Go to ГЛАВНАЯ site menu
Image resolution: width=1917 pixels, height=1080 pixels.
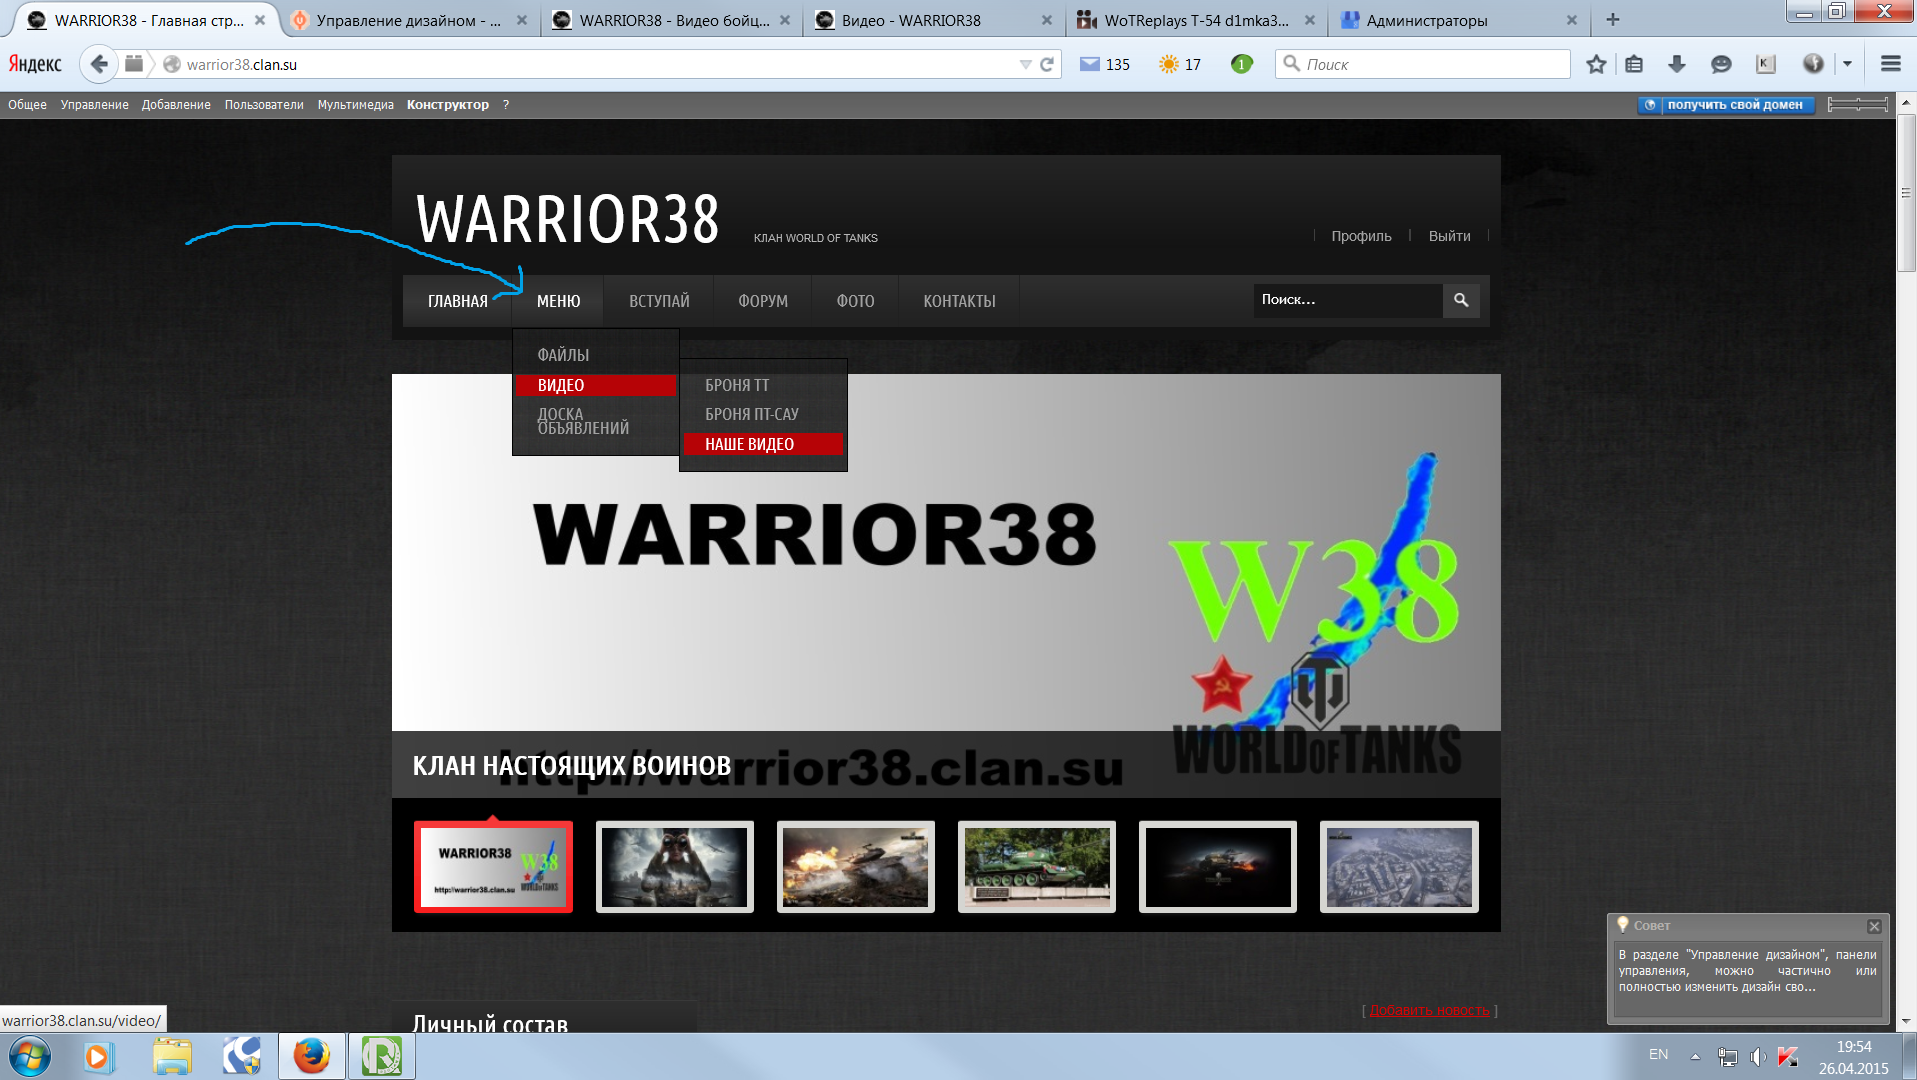(x=458, y=301)
